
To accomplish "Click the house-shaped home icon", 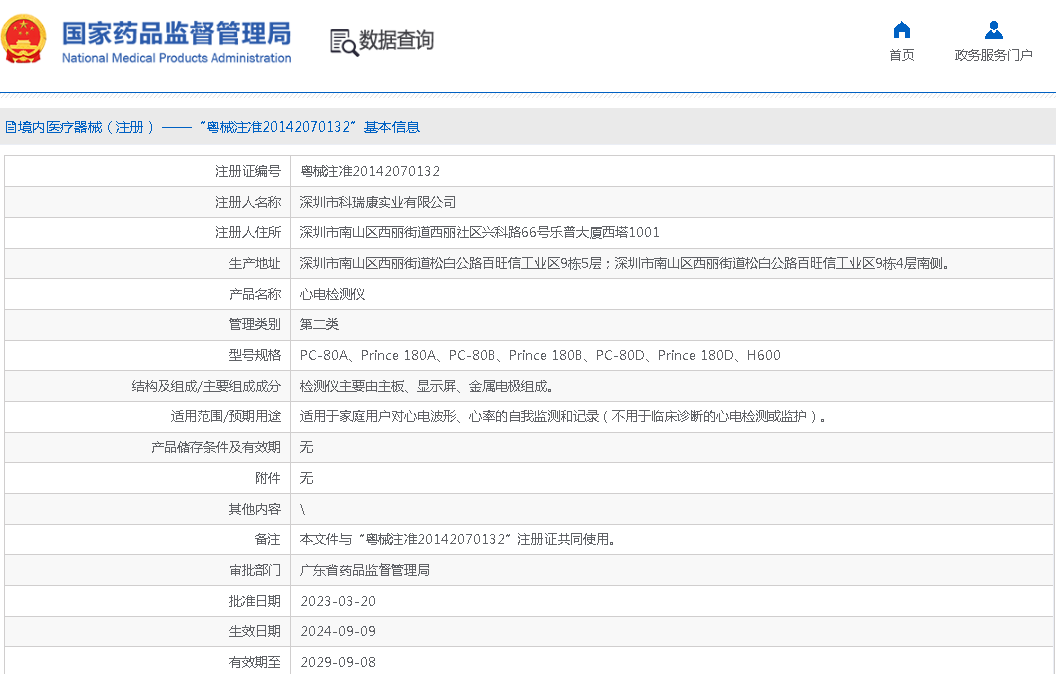I will (901, 30).
